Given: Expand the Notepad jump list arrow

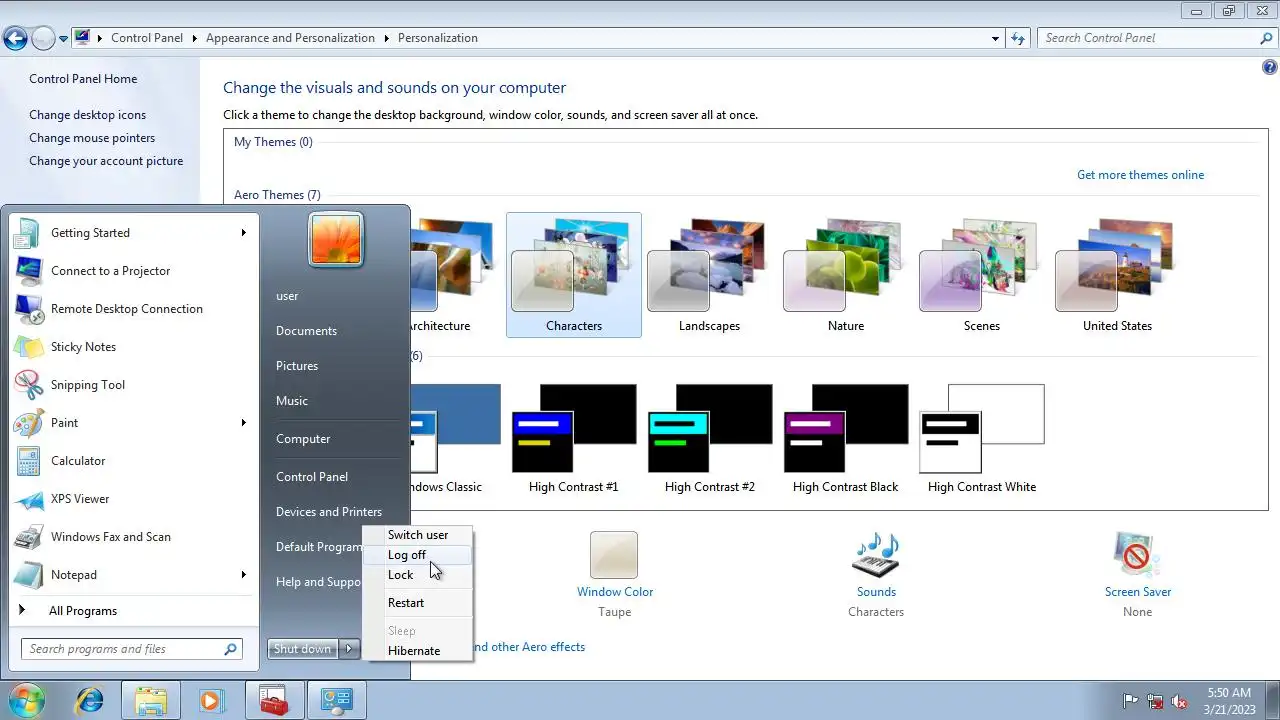Looking at the screenshot, I should [243, 575].
